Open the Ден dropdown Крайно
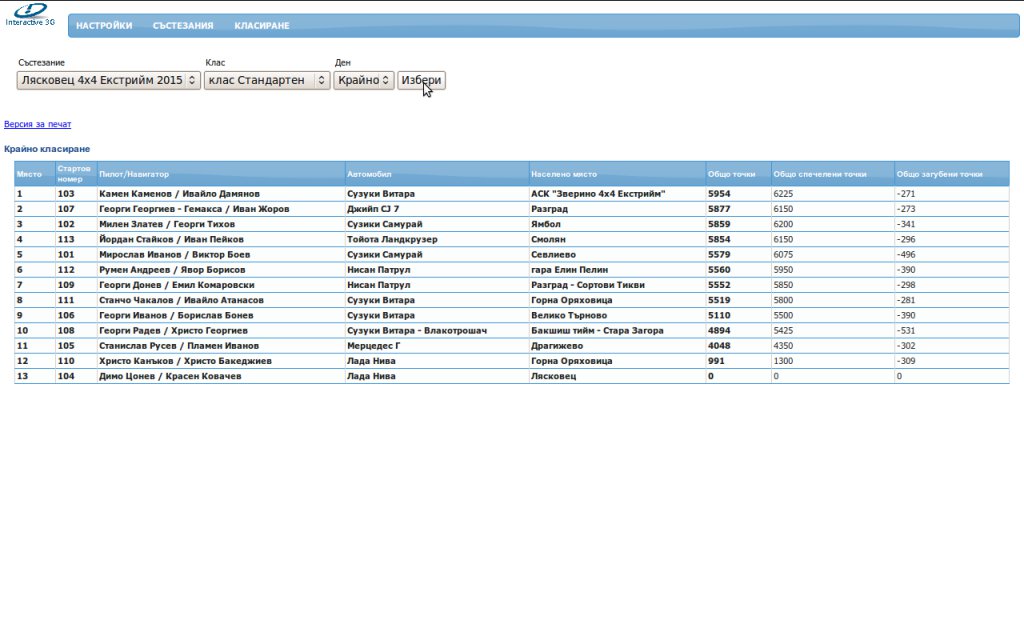This screenshot has height=640, width=1024. point(364,80)
